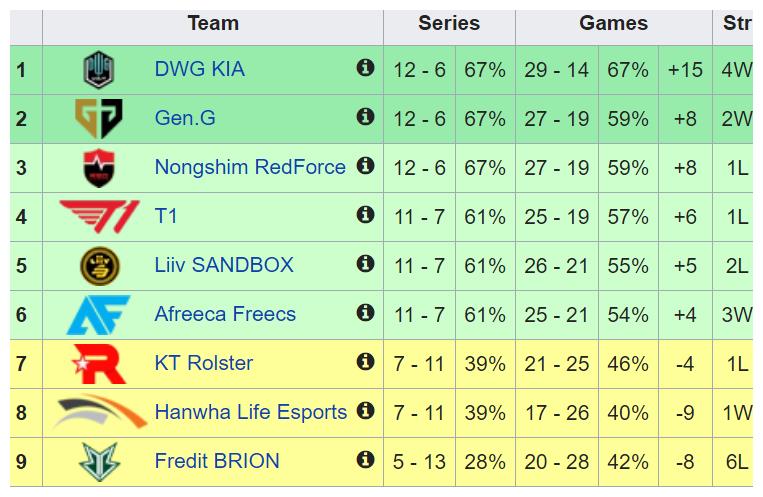Click the Games column header
763x497 pixels.
614,23
